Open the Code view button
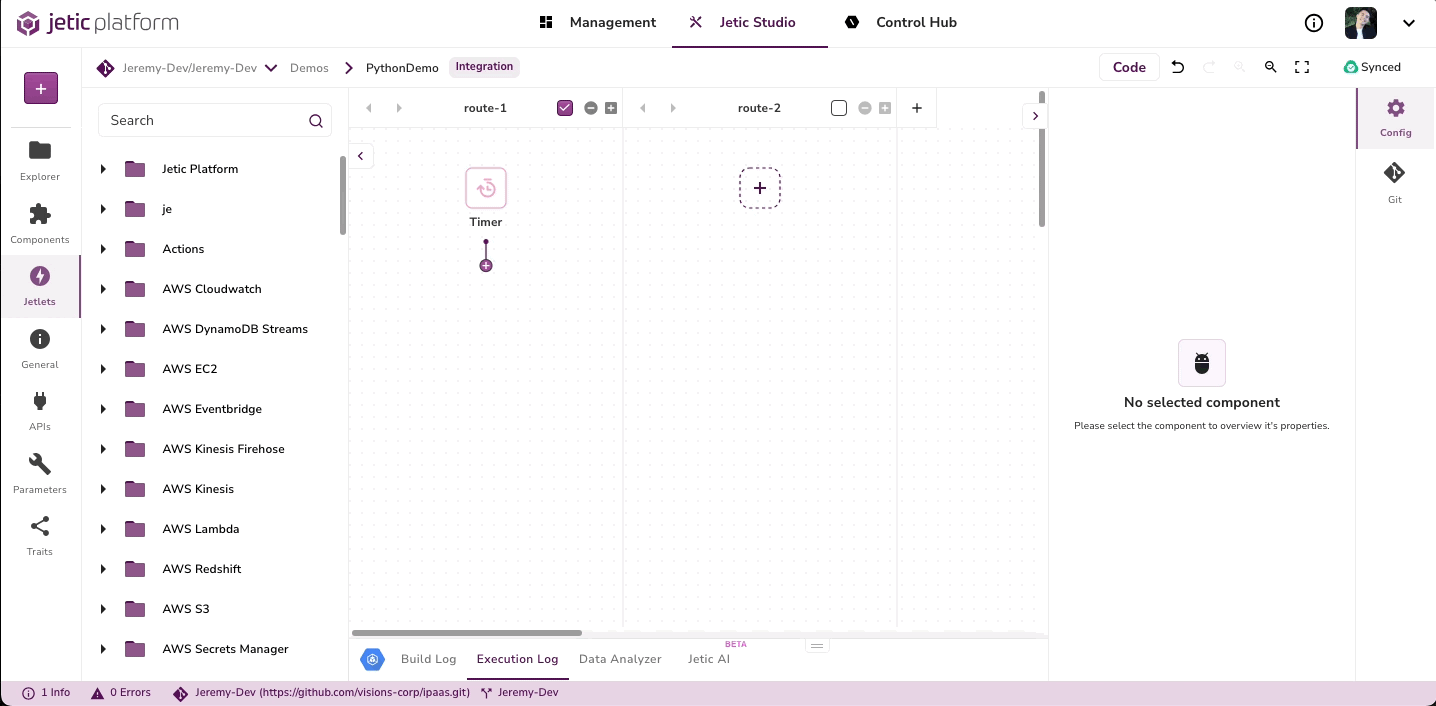1436x706 pixels. [1129, 67]
